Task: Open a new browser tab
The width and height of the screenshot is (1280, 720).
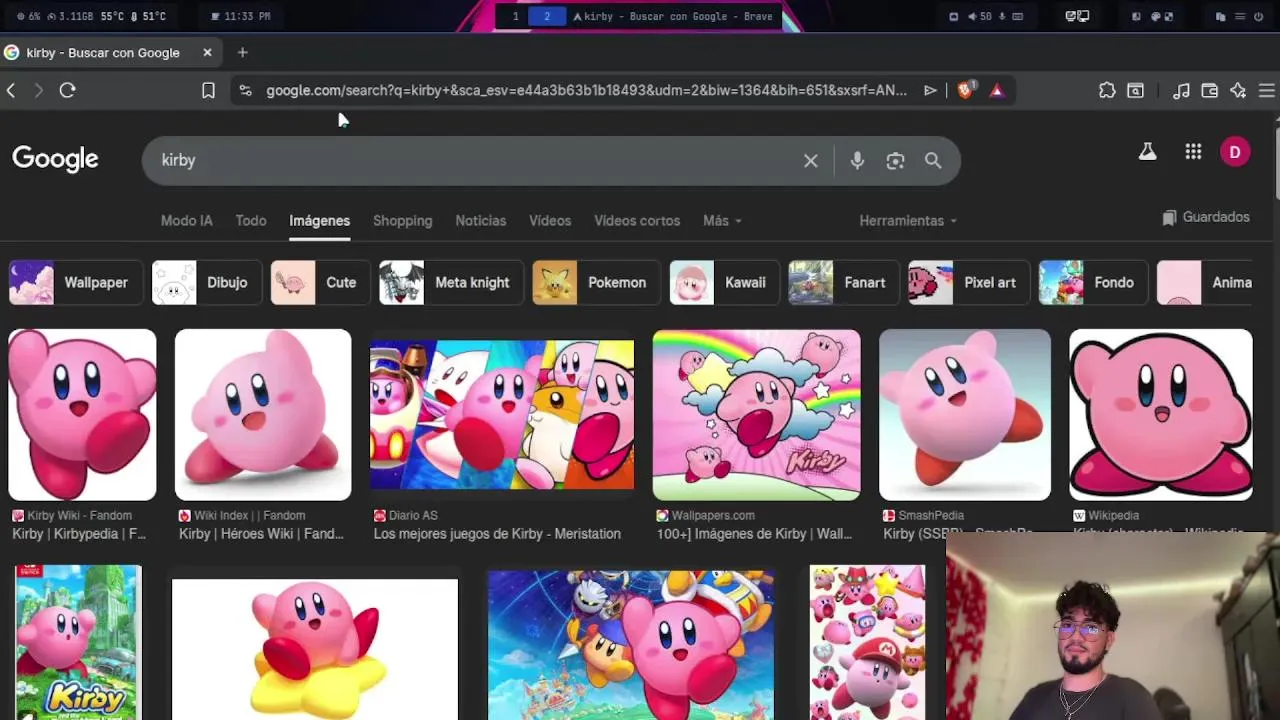Action: coord(242,53)
